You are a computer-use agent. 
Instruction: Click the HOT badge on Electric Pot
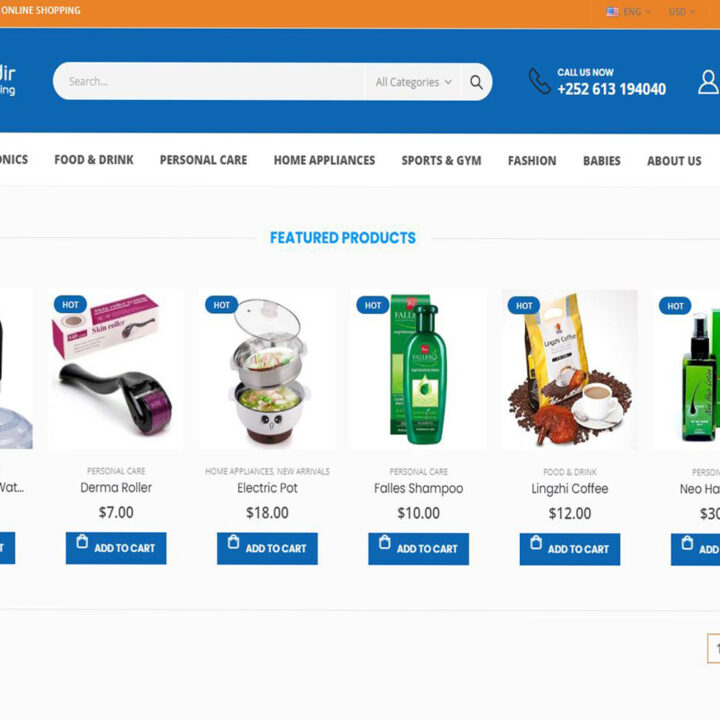coord(221,305)
